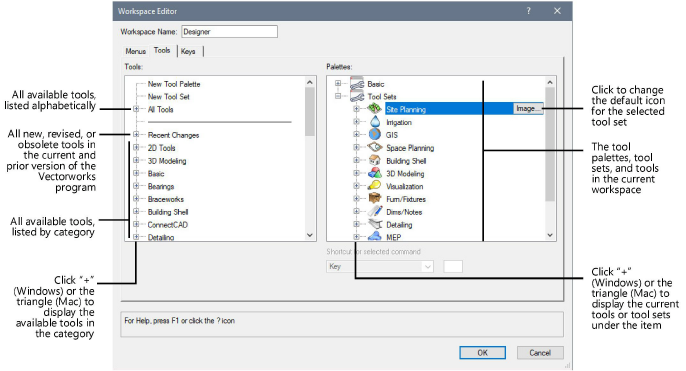Close the Workspace Editor dialog
This screenshot has width=686, height=371.
[557, 11]
